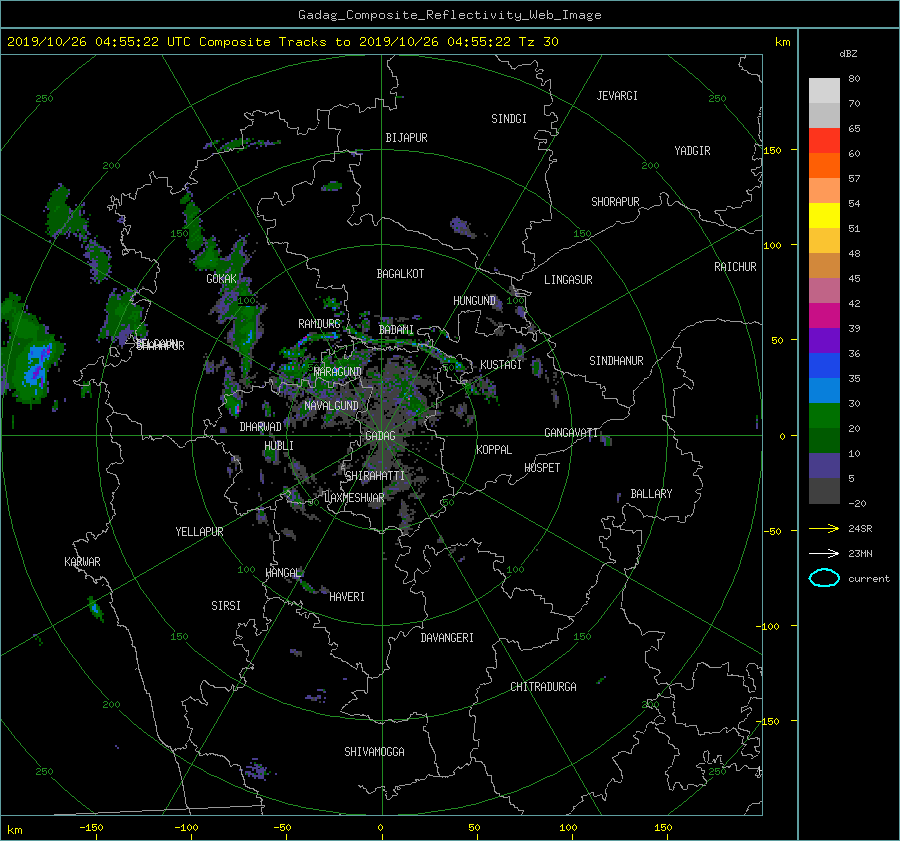The image size is (900, 841).
Task: Click the YELLAPUR city label
Action: 199,532
